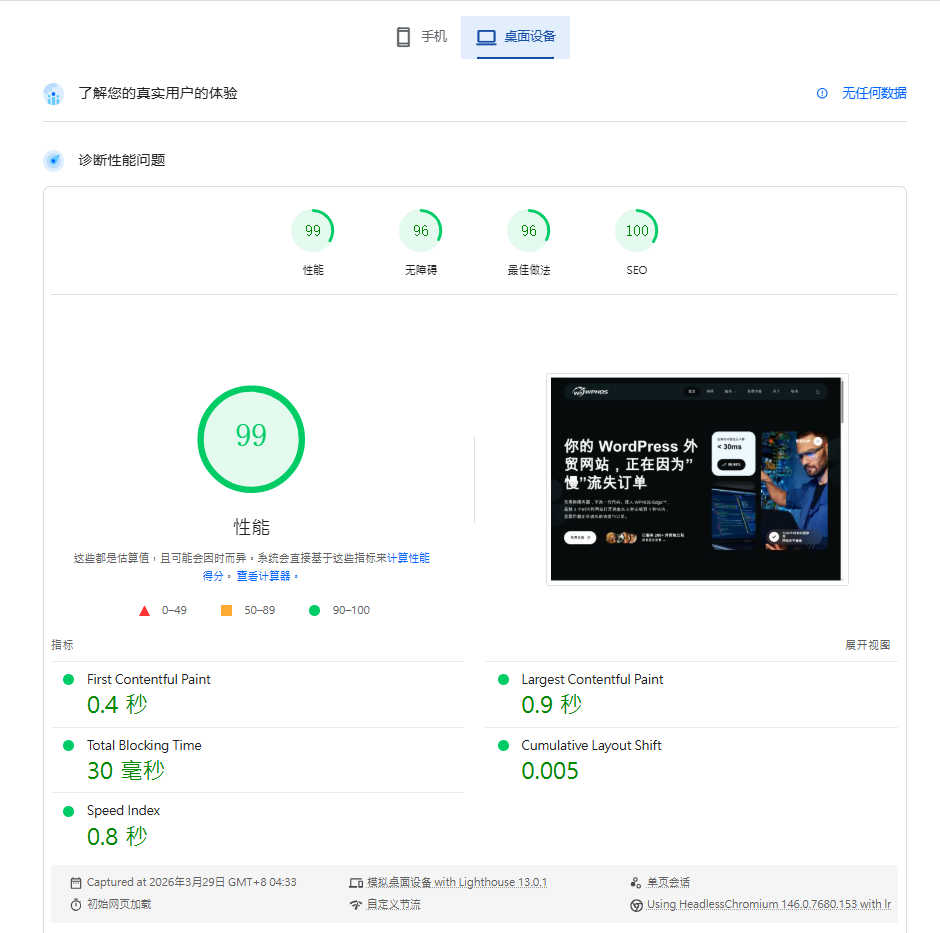
Task: Expand the First Contentful Paint metric
Action: point(149,679)
